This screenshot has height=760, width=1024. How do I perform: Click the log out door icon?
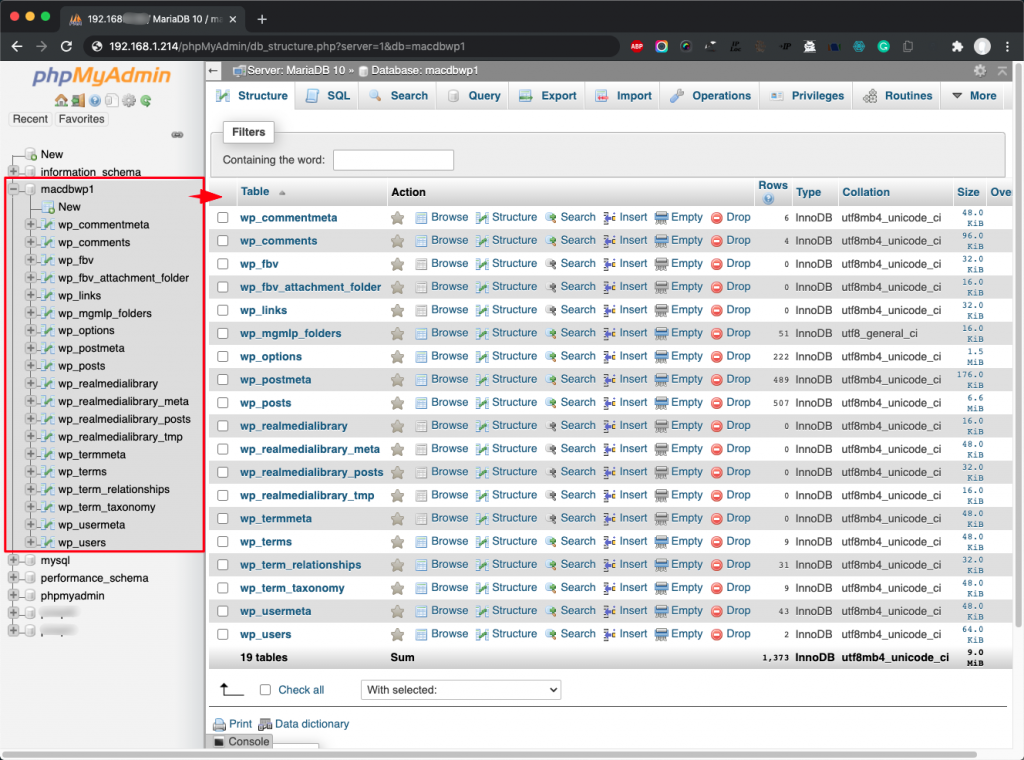pyautogui.click(x=78, y=101)
